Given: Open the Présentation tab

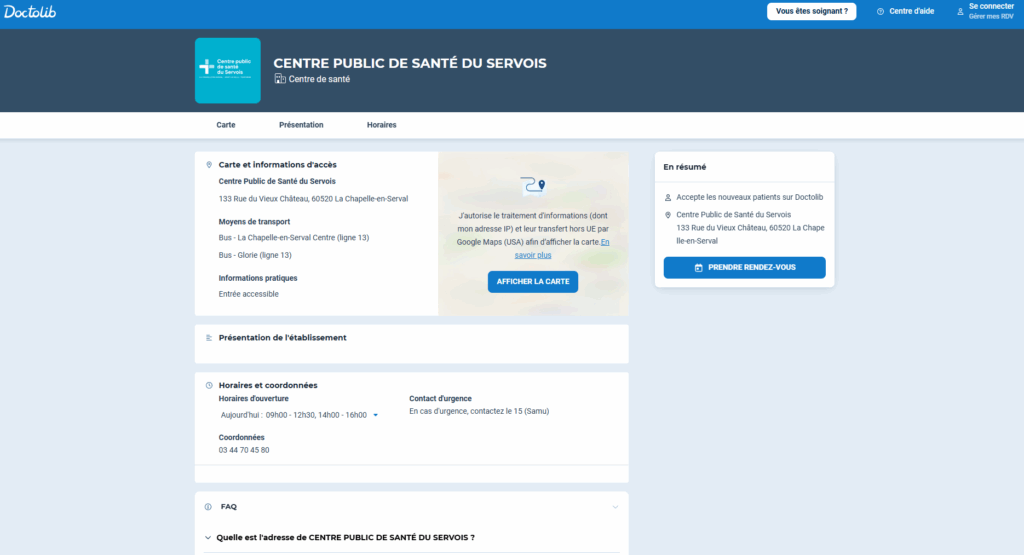Looking at the screenshot, I should (x=301, y=125).
